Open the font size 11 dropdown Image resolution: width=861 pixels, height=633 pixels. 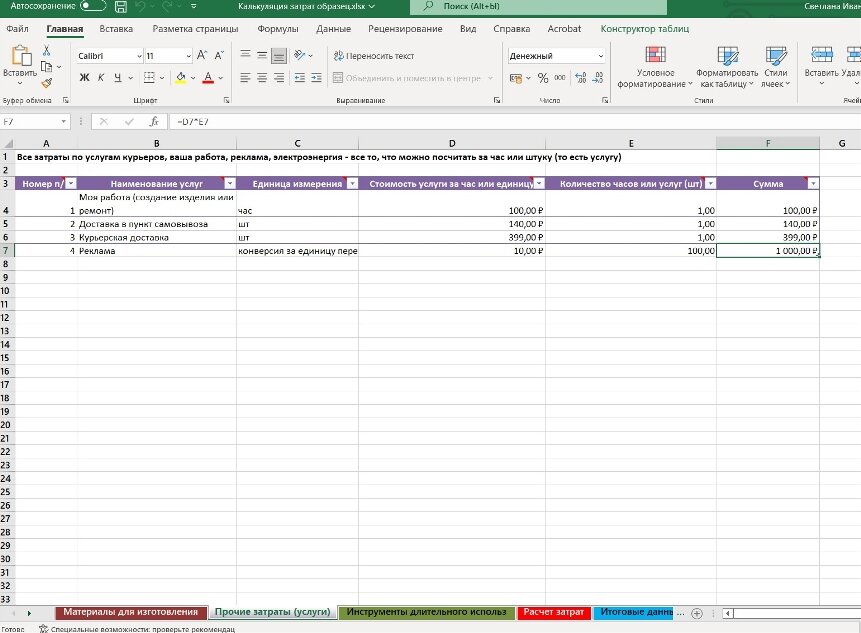tap(188, 56)
